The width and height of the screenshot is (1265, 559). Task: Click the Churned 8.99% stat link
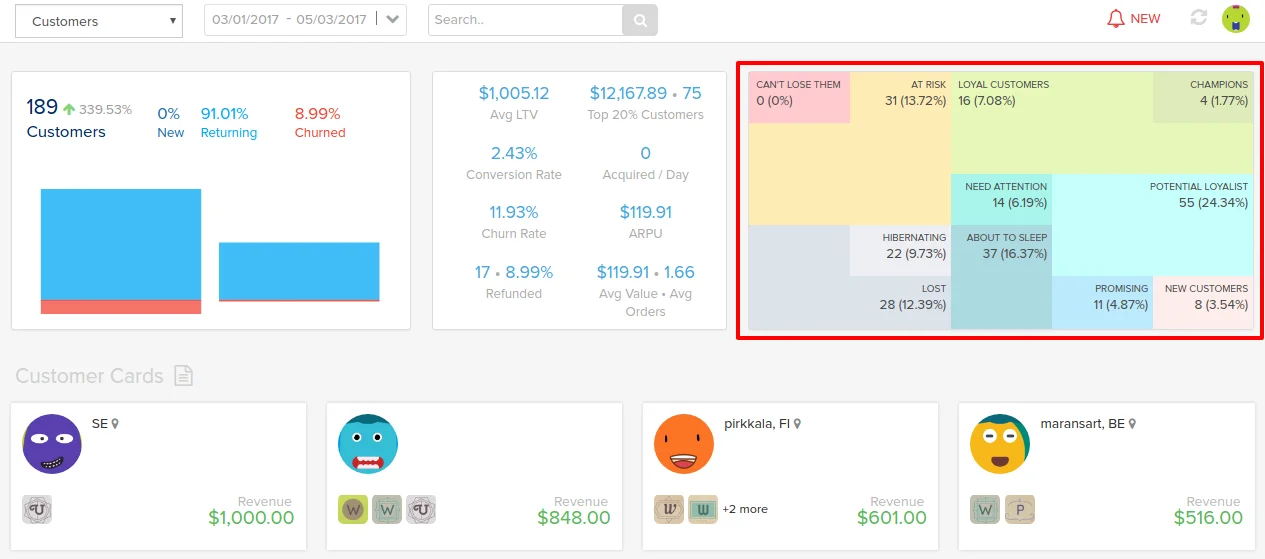pyautogui.click(x=320, y=122)
